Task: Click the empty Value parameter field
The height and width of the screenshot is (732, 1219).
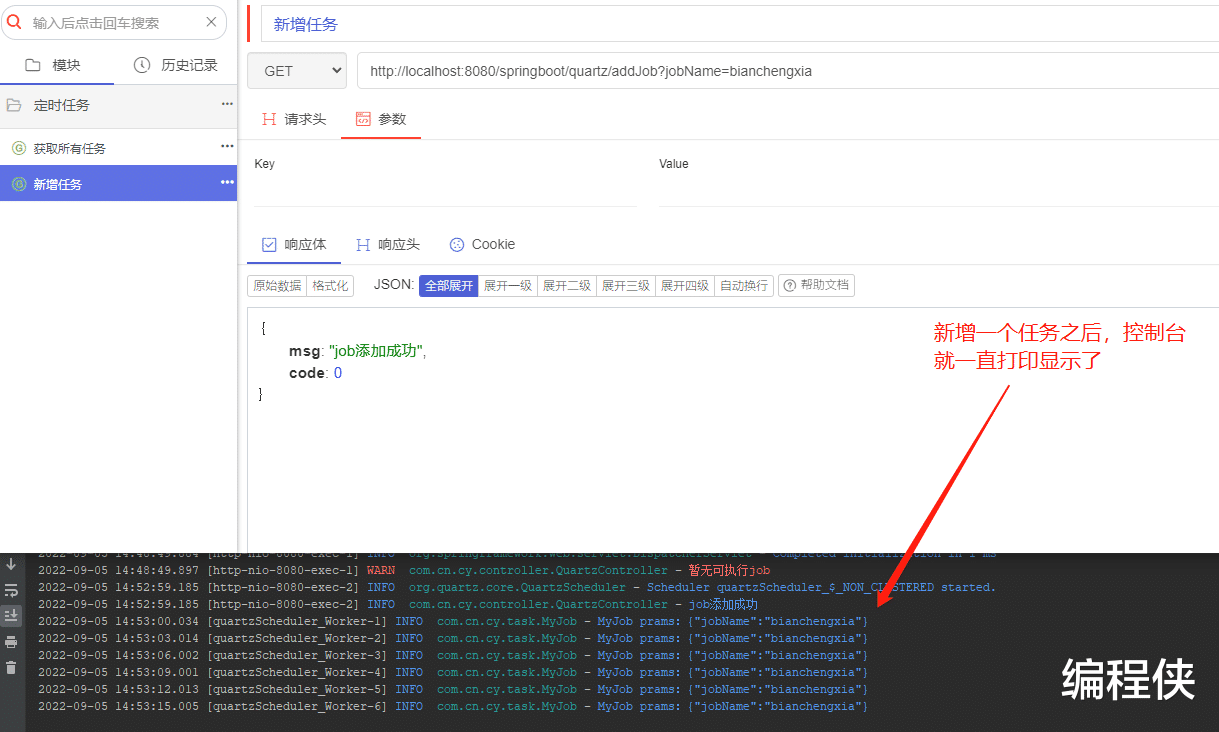Action: click(x=938, y=190)
